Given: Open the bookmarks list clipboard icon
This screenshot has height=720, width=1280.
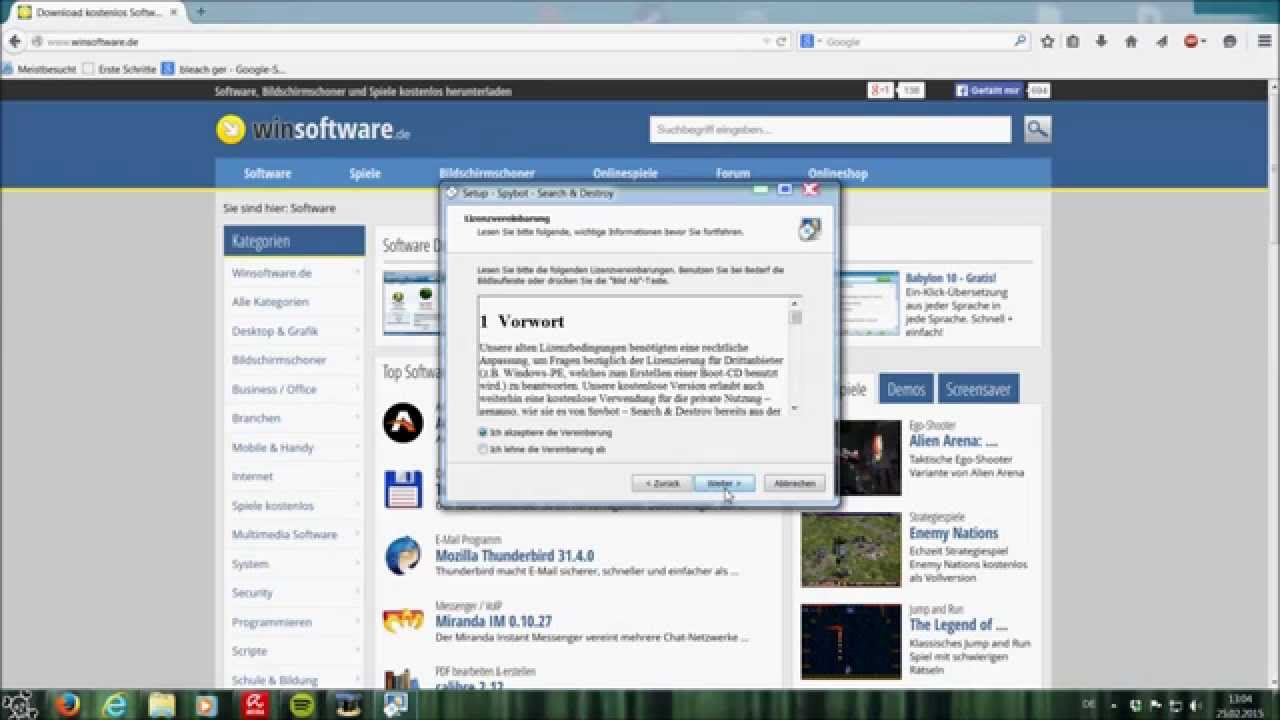Looking at the screenshot, I should click(1073, 42).
